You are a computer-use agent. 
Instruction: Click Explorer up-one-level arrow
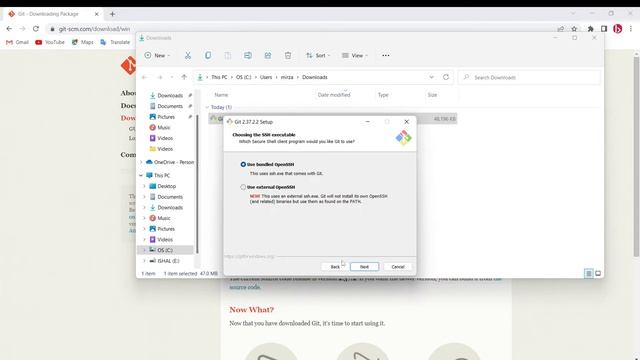184,77
